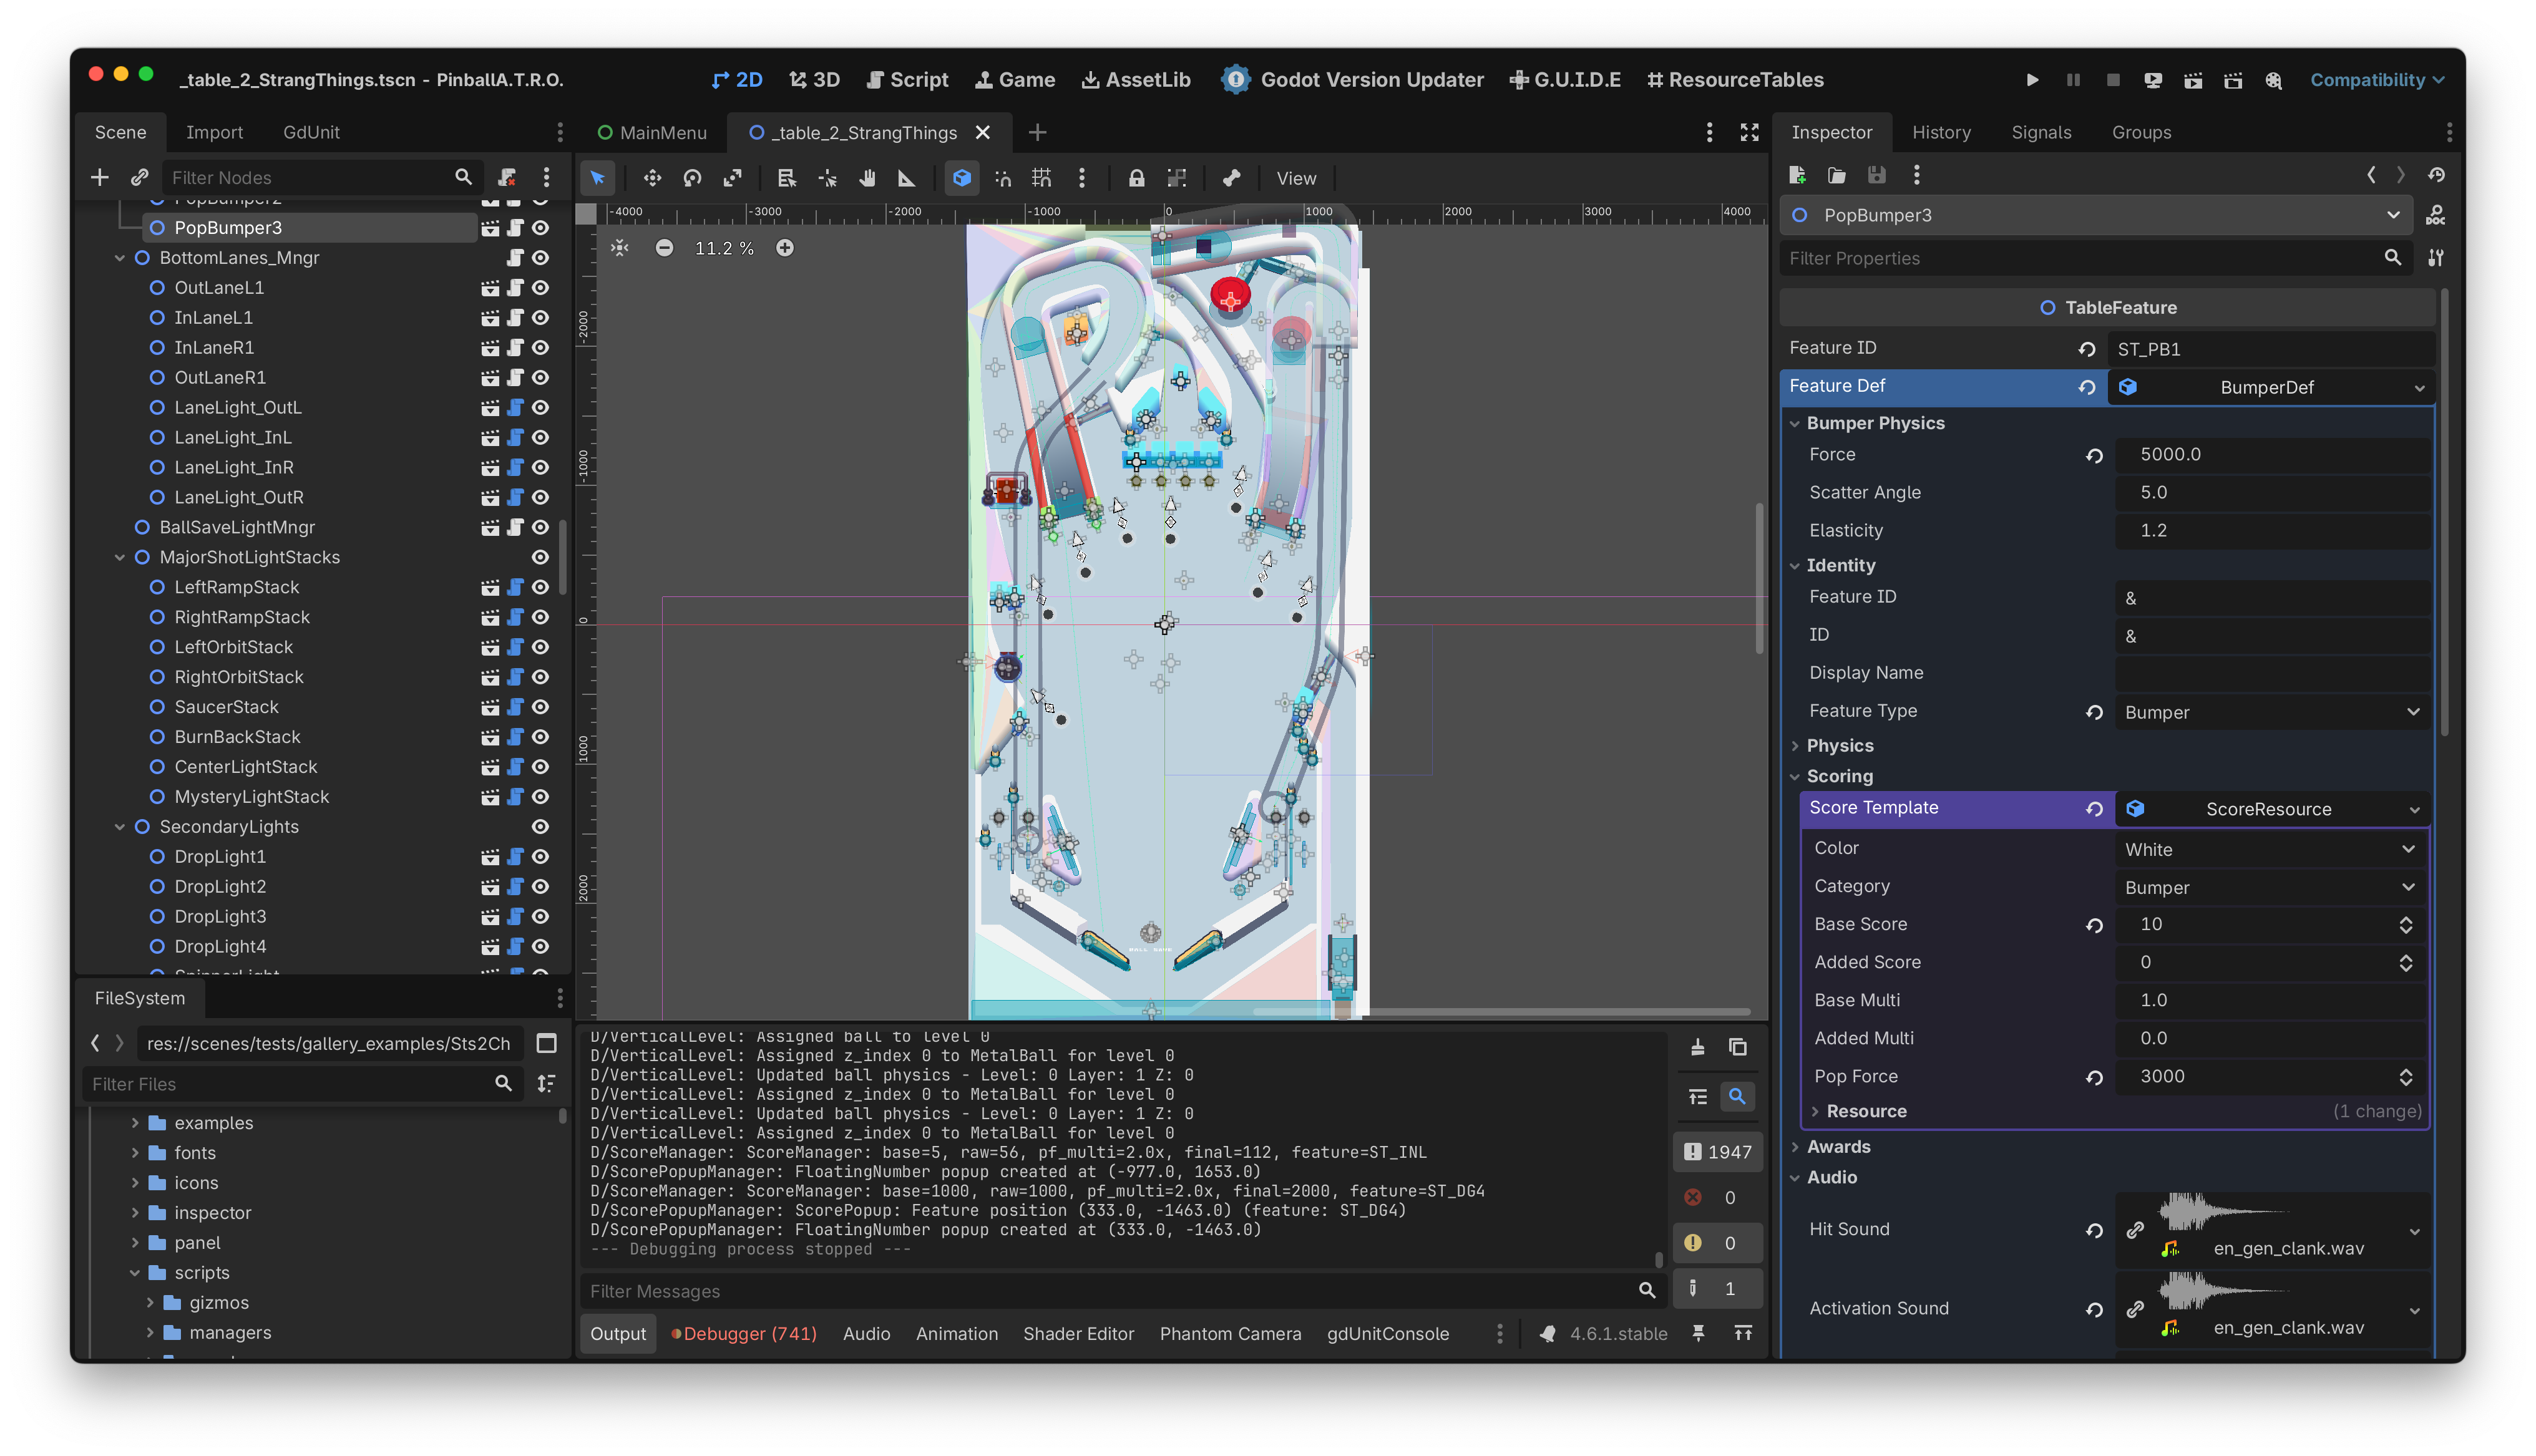
Task: Choose the Move Mode tool
Action: [652, 178]
